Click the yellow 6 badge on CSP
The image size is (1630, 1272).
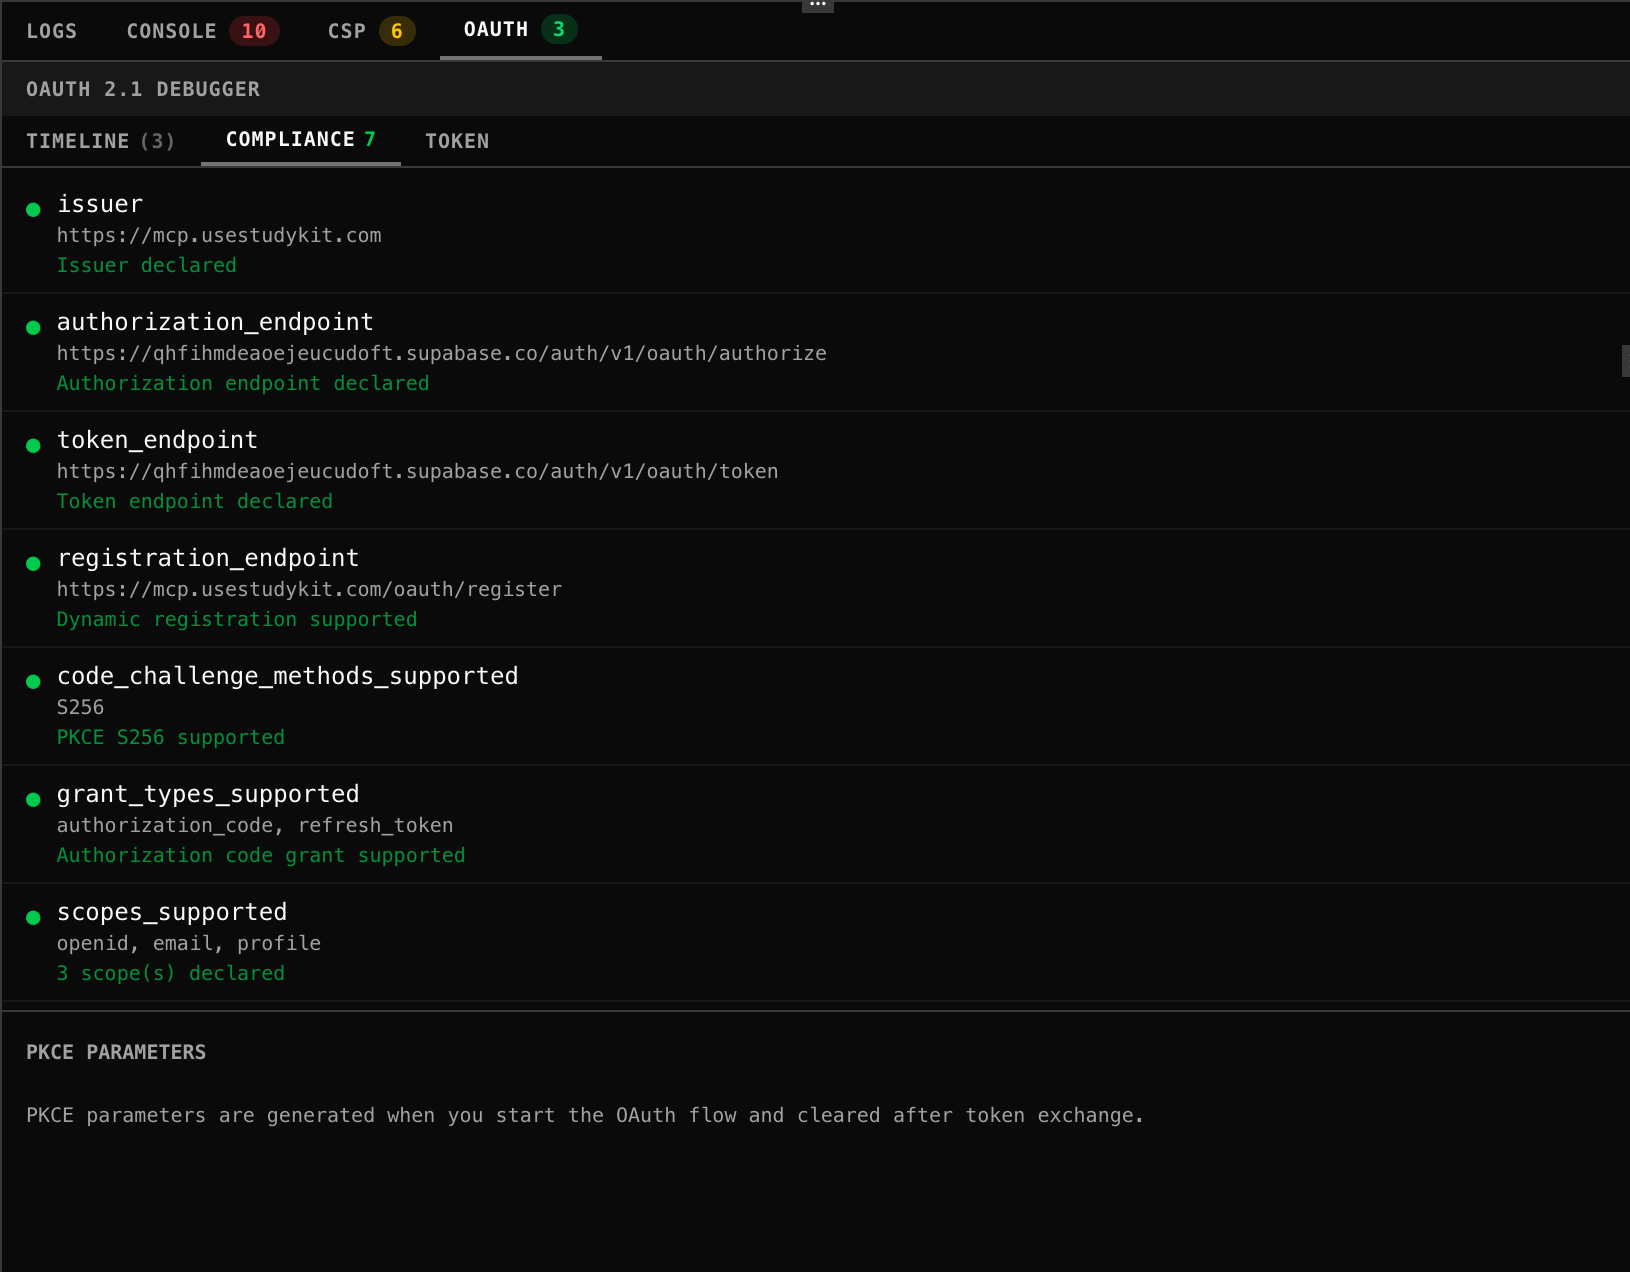point(397,31)
